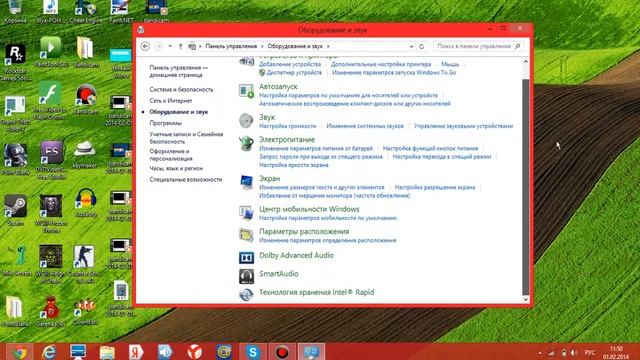Open Skype from the taskbar
The image size is (640, 360).
(253, 352)
